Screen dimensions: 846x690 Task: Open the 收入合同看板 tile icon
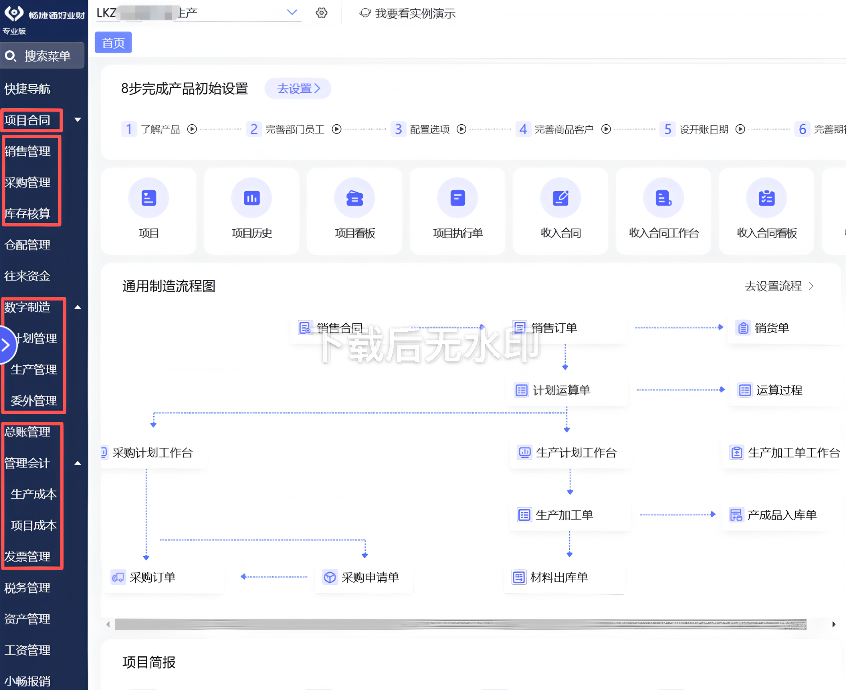pyautogui.click(x=766, y=198)
